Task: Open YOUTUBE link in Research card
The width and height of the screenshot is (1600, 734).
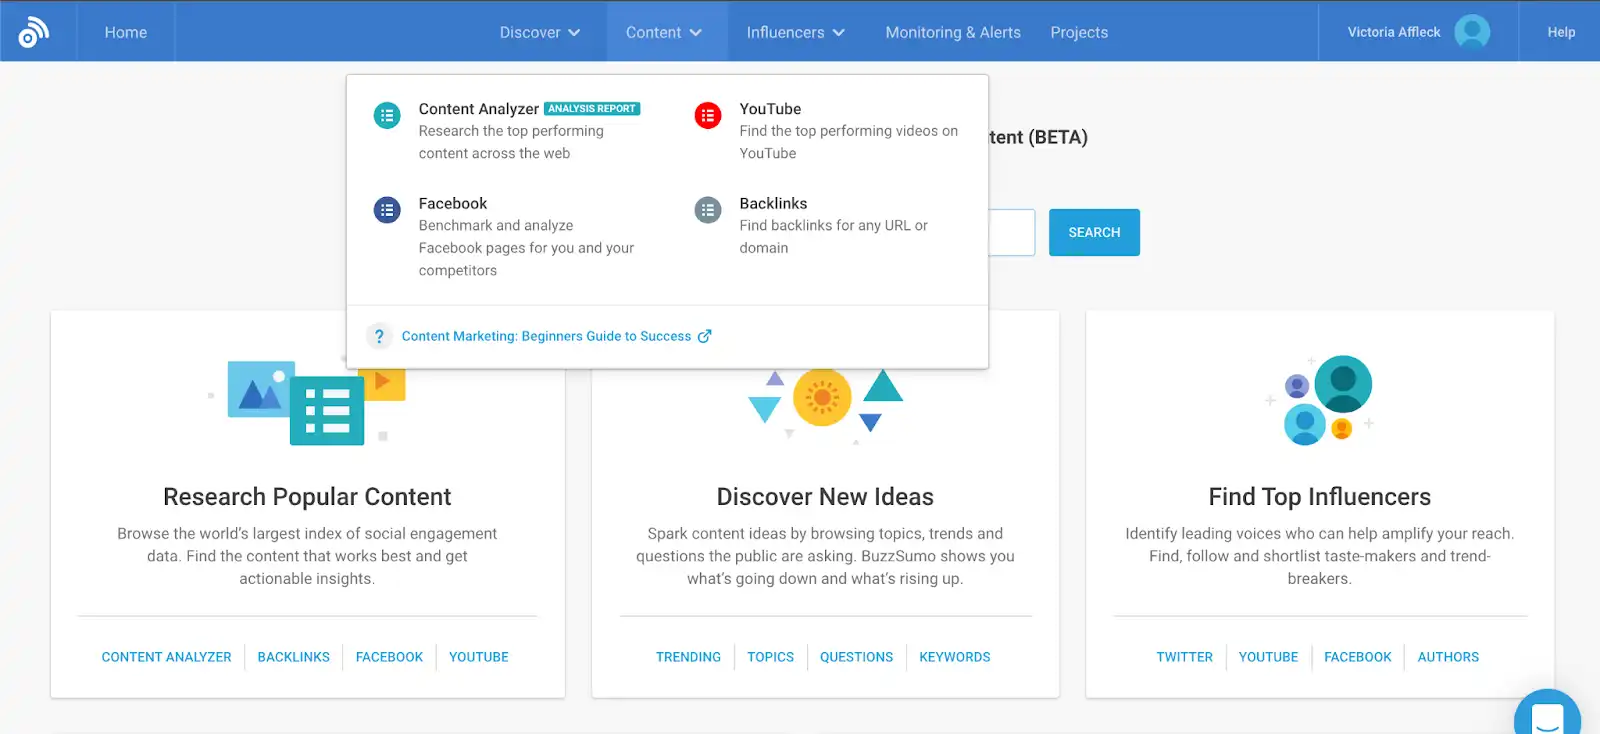Action: pos(479,657)
